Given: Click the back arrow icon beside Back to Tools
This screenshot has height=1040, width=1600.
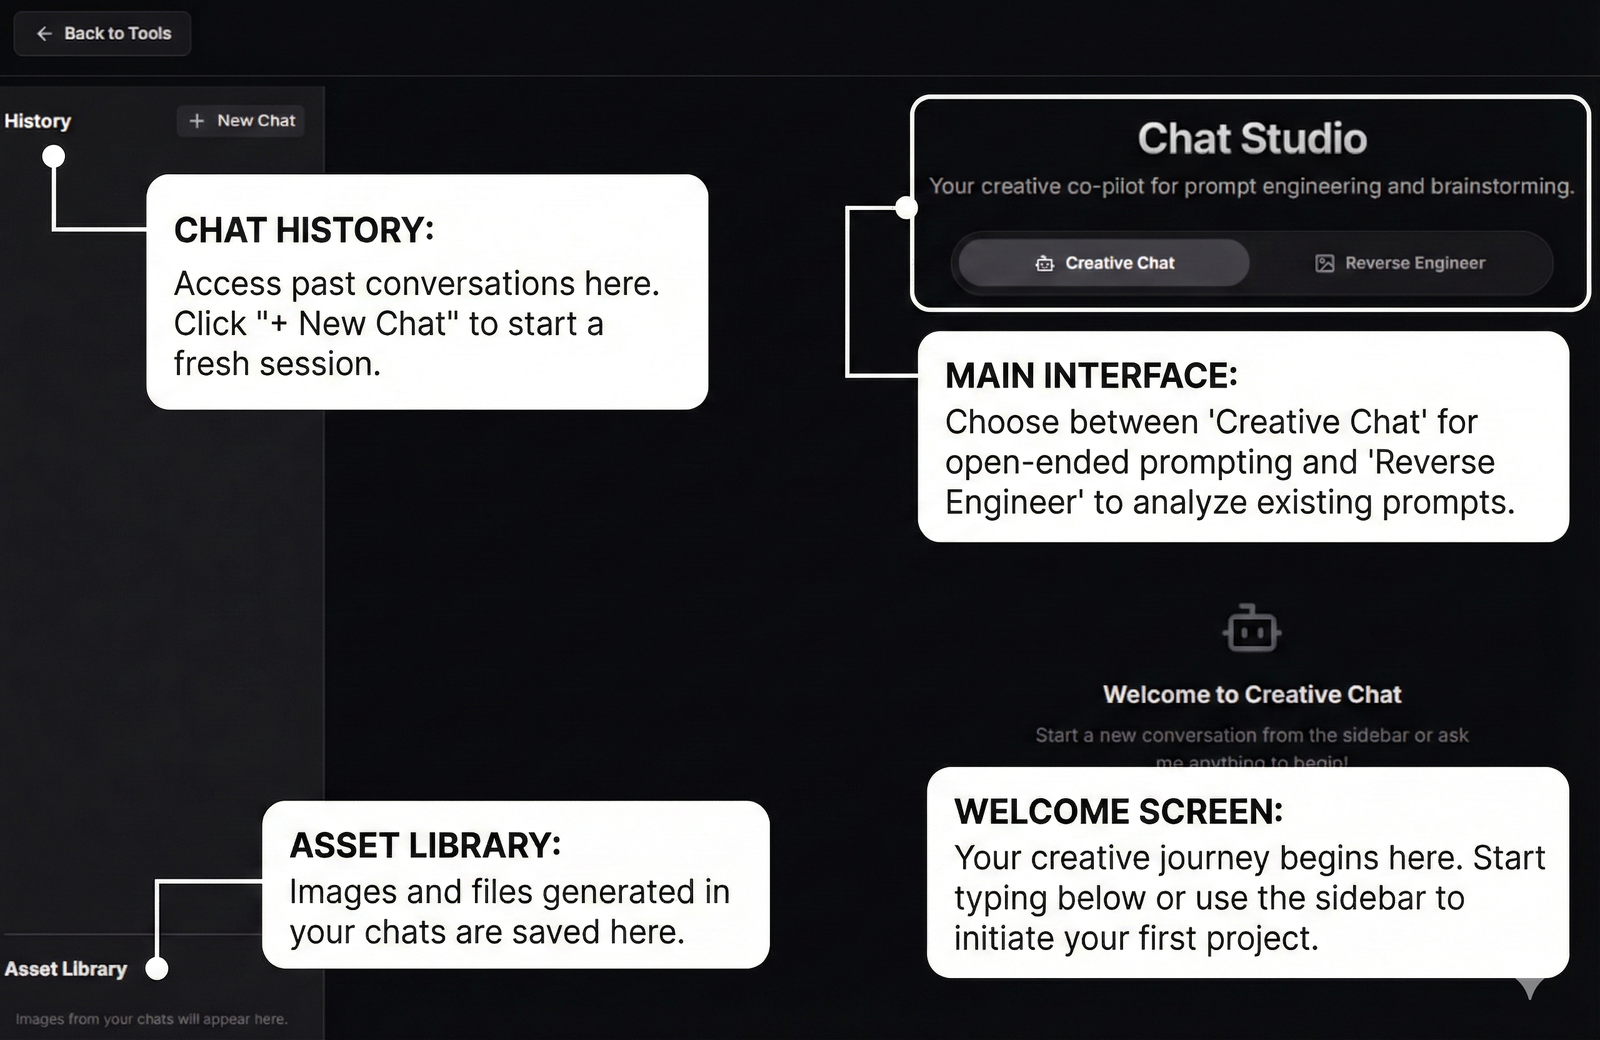Looking at the screenshot, I should coord(44,34).
